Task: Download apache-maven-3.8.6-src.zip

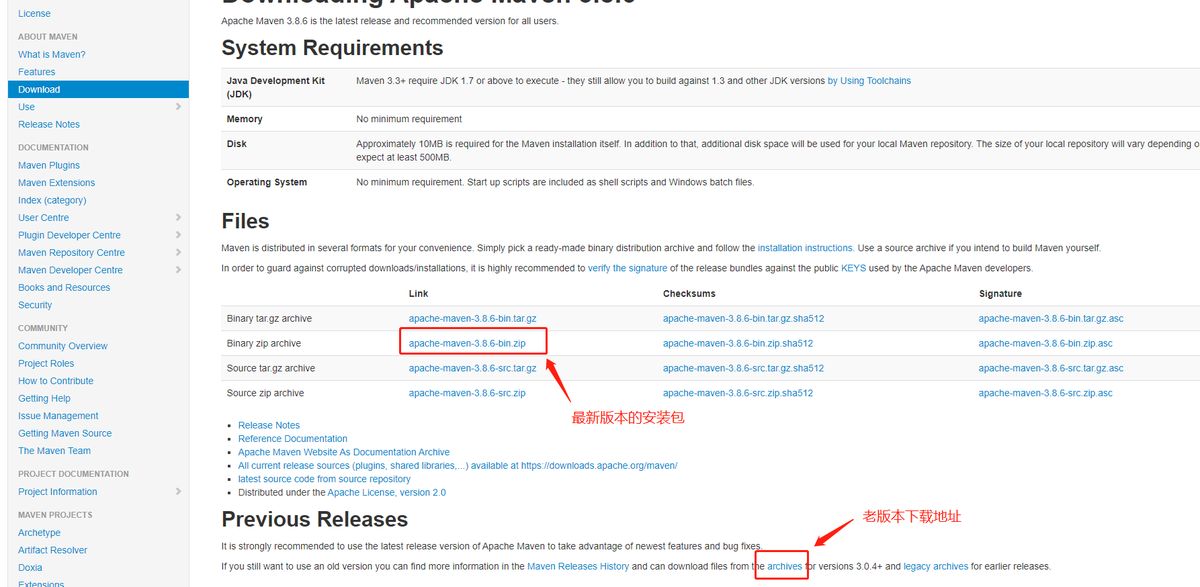Action: pos(467,394)
